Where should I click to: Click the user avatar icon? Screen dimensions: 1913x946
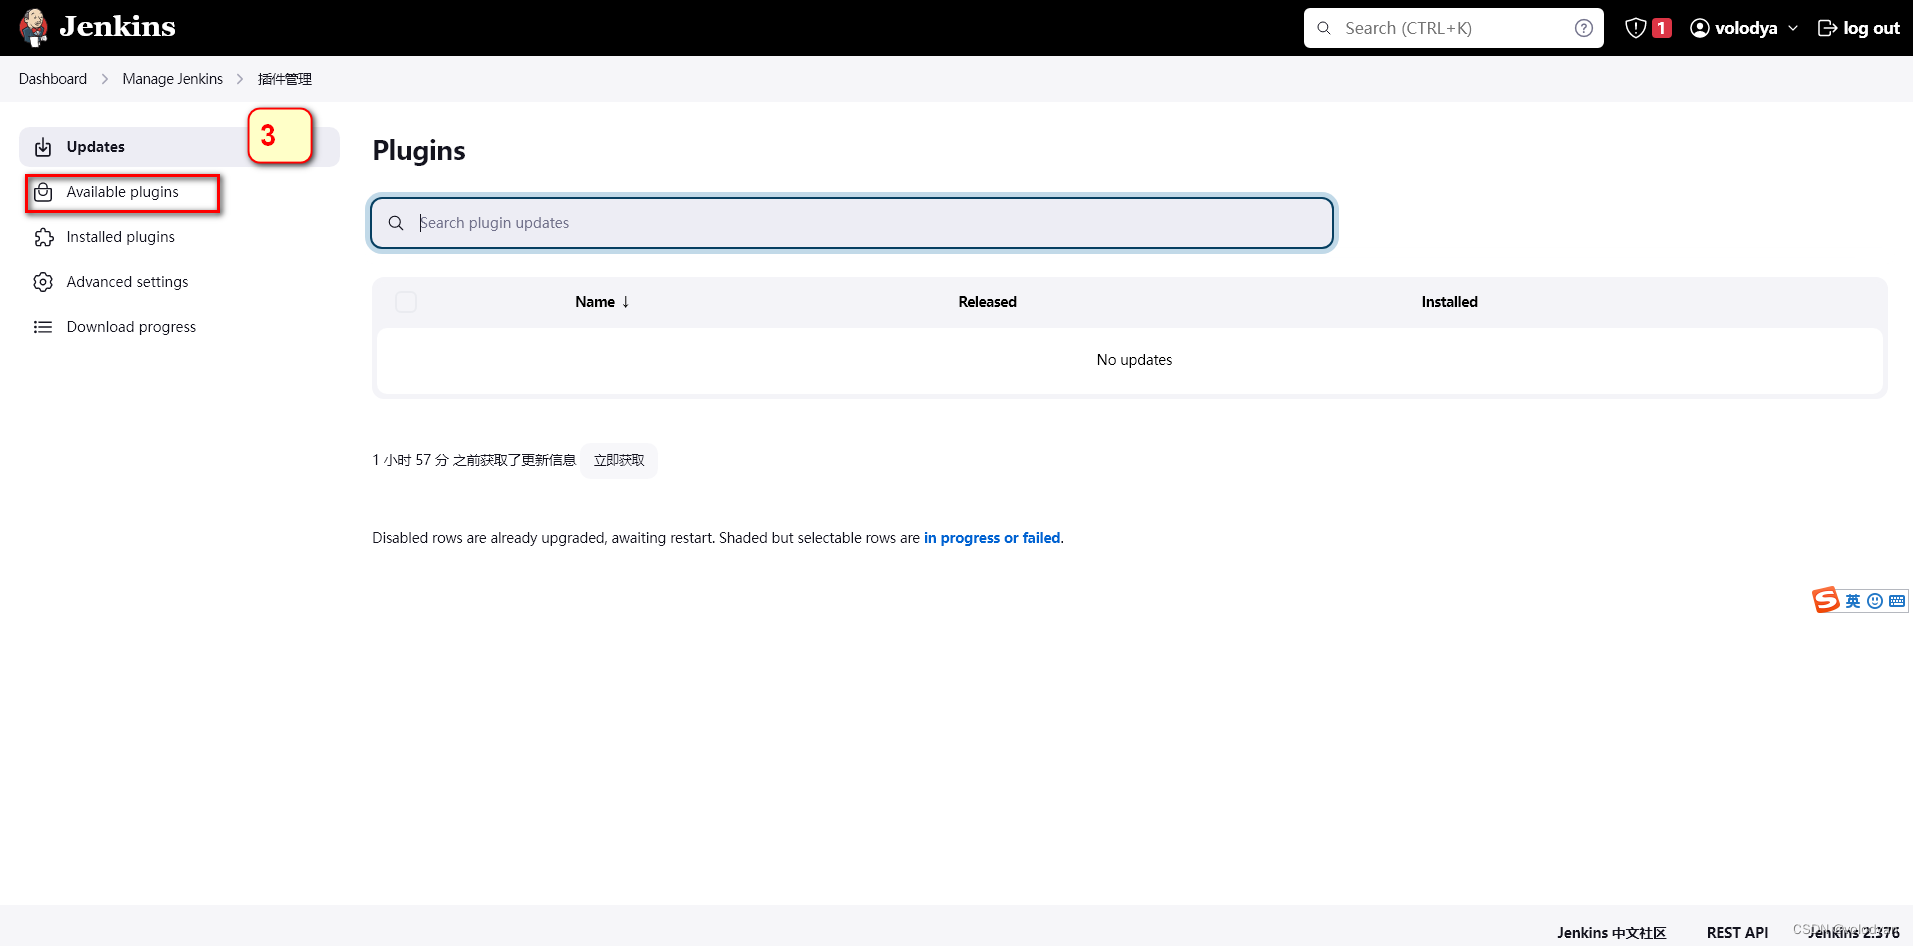coord(1700,28)
